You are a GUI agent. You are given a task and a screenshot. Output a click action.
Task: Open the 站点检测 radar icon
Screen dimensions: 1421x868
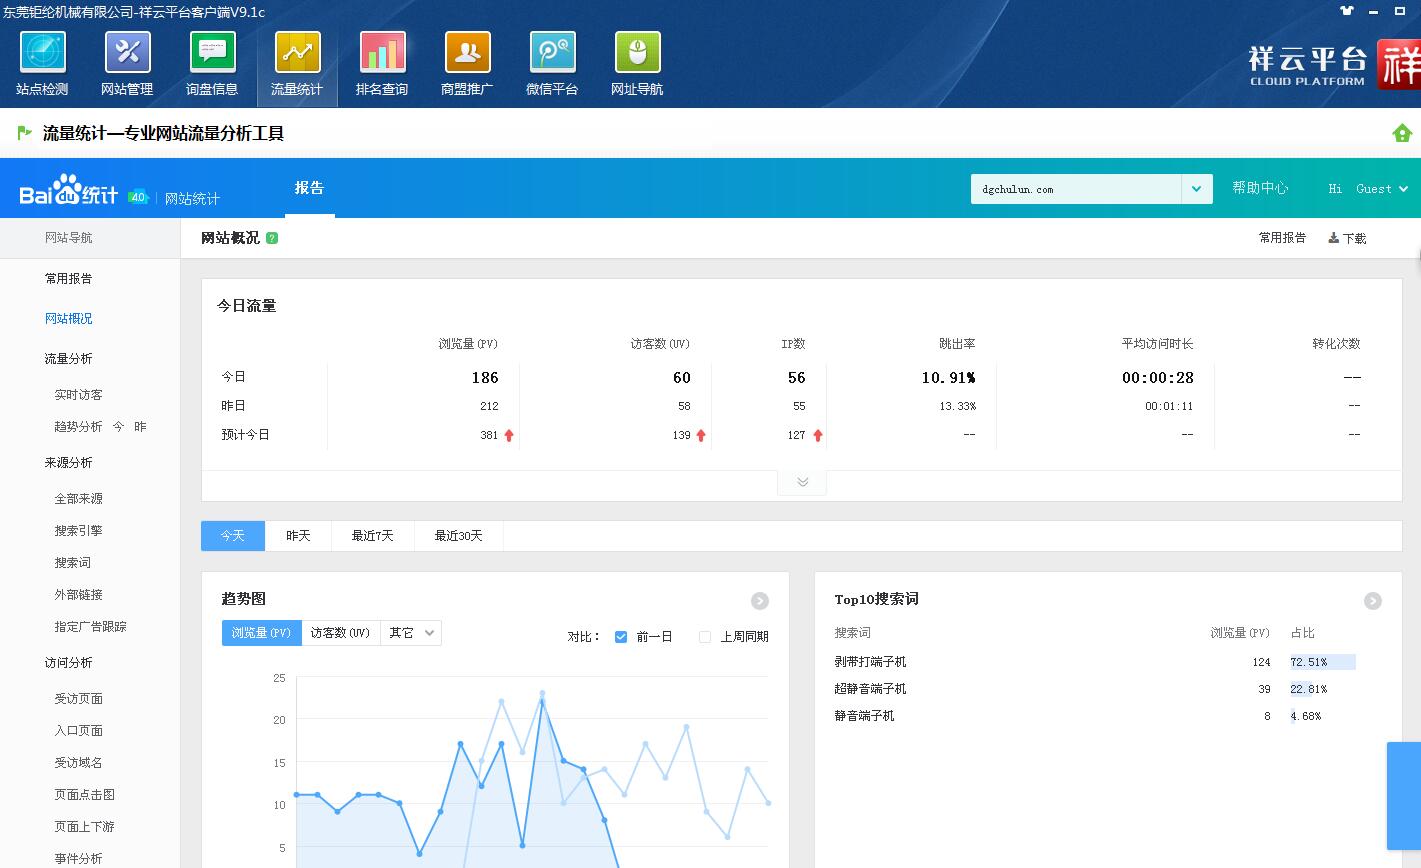pyautogui.click(x=42, y=52)
